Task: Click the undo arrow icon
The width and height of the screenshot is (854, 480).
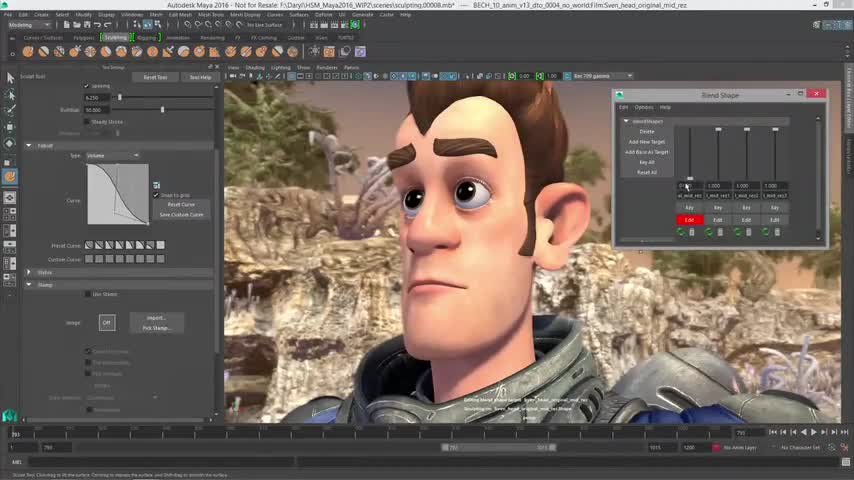Action: point(97,25)
